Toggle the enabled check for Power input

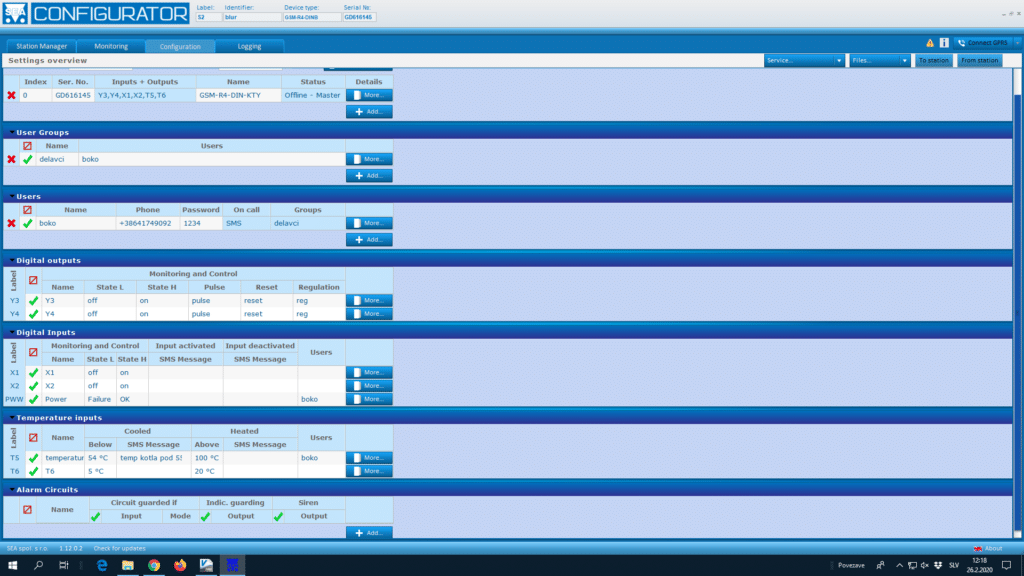(x=33, y=399)
